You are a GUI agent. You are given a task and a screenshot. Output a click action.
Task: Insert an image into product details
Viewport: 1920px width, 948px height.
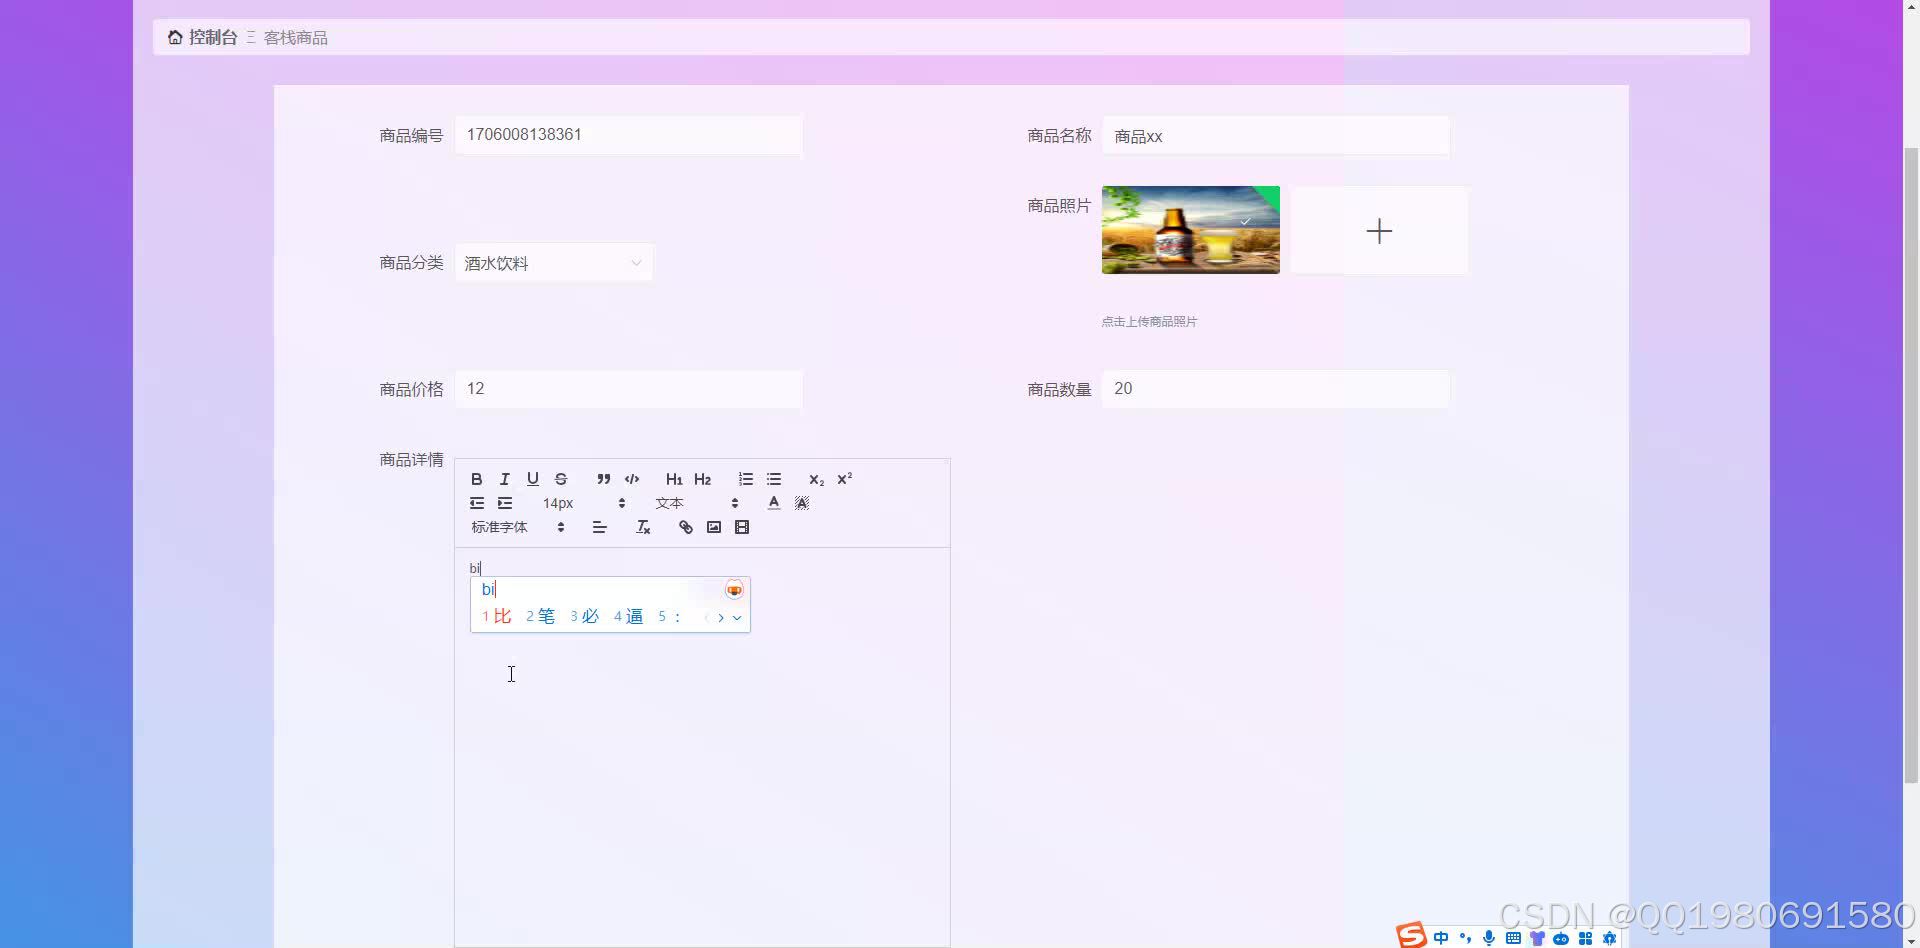coord(713,527)
